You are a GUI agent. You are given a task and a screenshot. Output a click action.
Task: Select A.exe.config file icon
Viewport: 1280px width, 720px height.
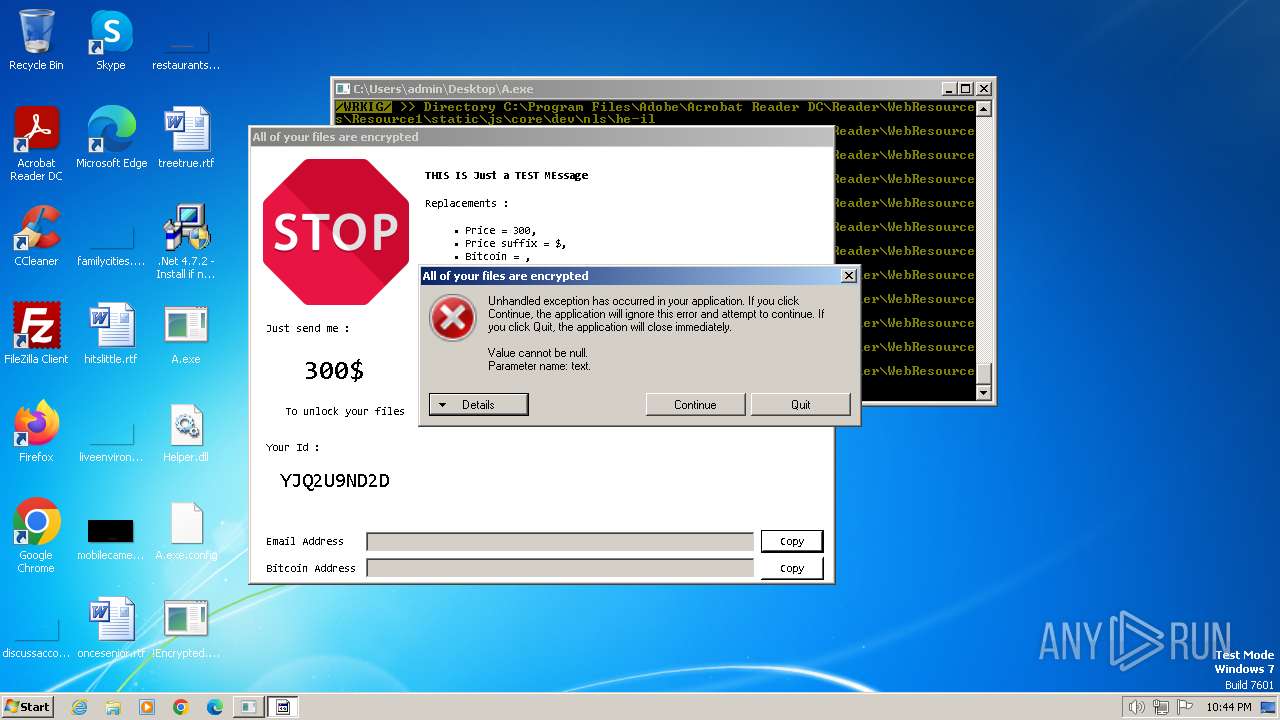(186, 530)
